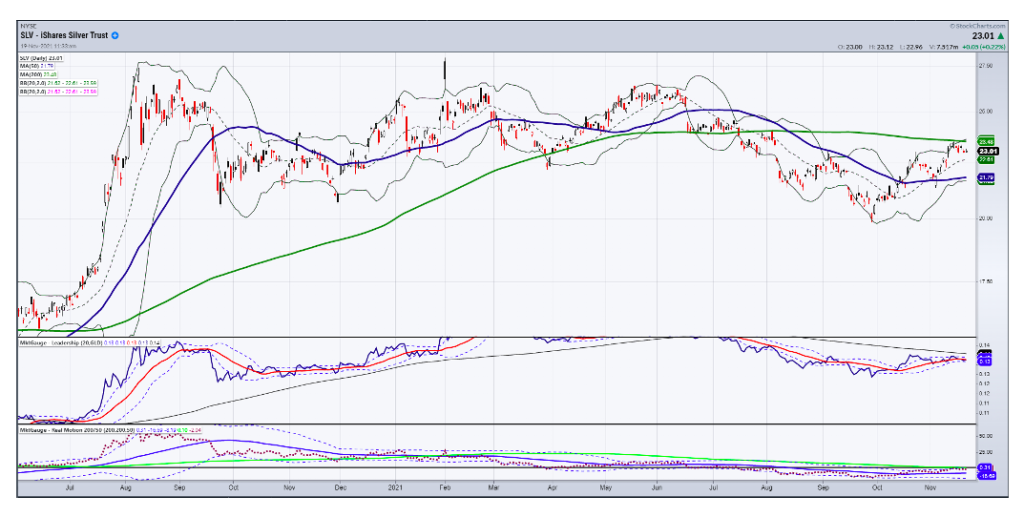Select the SLV - iShares Silver Trust title
The image size is (1024, 517).
coord(64,35)
